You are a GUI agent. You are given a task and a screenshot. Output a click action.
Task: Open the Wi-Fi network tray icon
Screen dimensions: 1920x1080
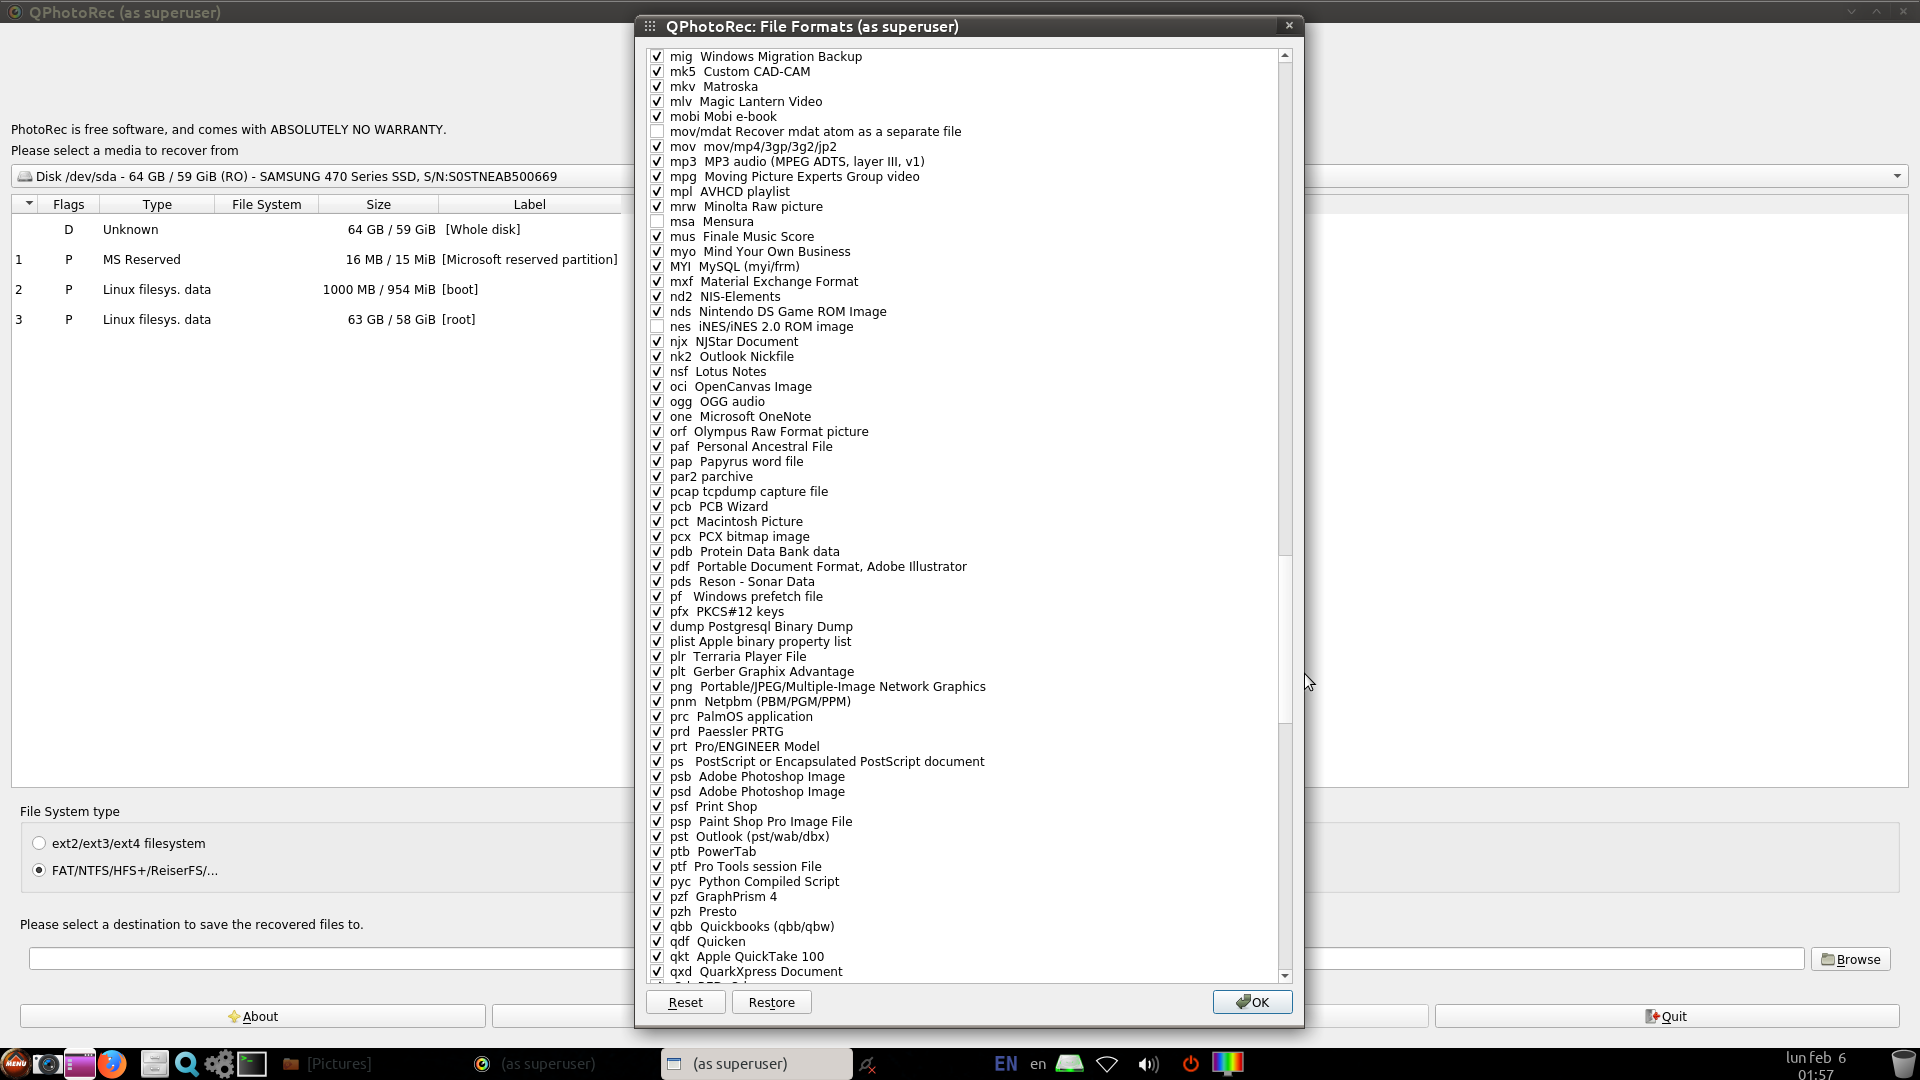coord(1107,1064)
